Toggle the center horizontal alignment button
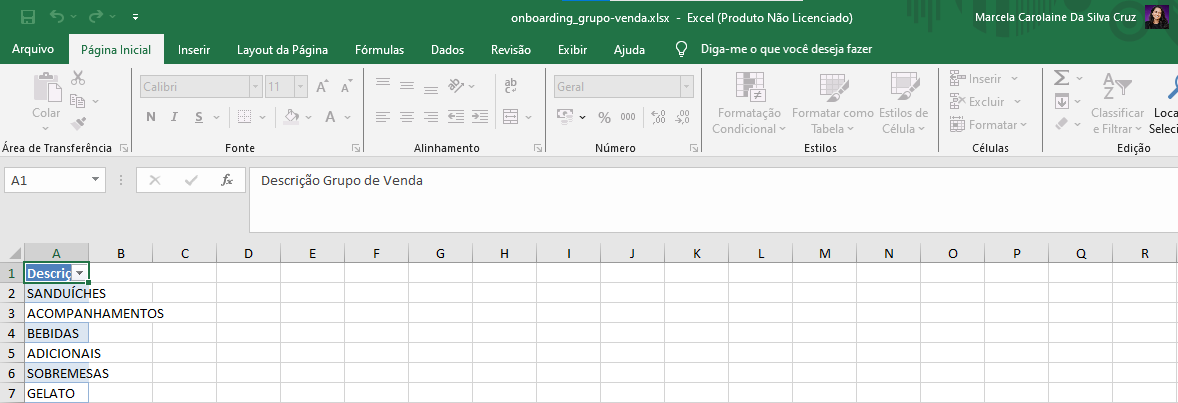 [x=406, y=117]
